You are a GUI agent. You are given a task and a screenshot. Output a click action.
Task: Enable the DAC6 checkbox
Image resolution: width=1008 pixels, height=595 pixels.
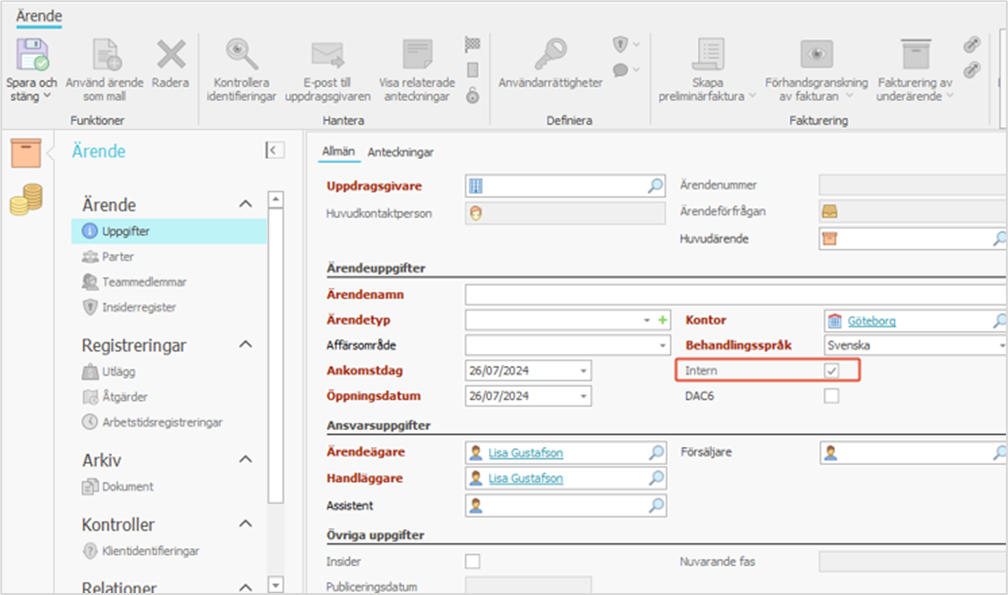(x=831, y=396)
